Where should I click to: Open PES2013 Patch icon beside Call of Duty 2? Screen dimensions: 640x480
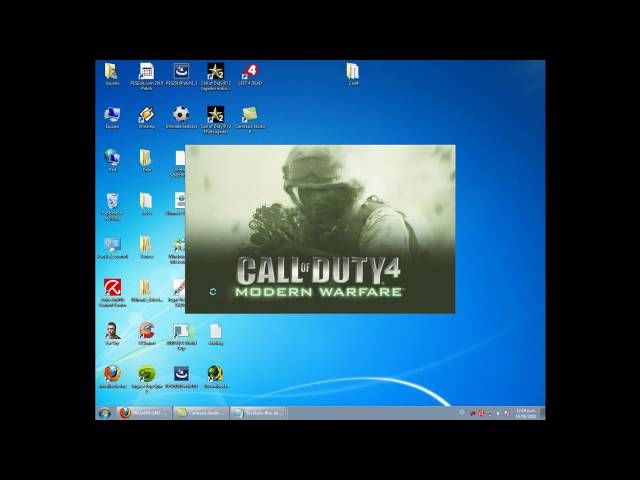(x=181, y=73)
